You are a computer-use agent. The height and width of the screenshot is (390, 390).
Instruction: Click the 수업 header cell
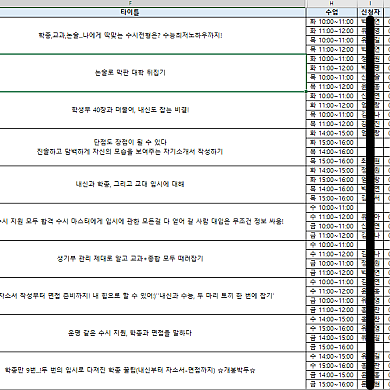[x=332, y=12]
